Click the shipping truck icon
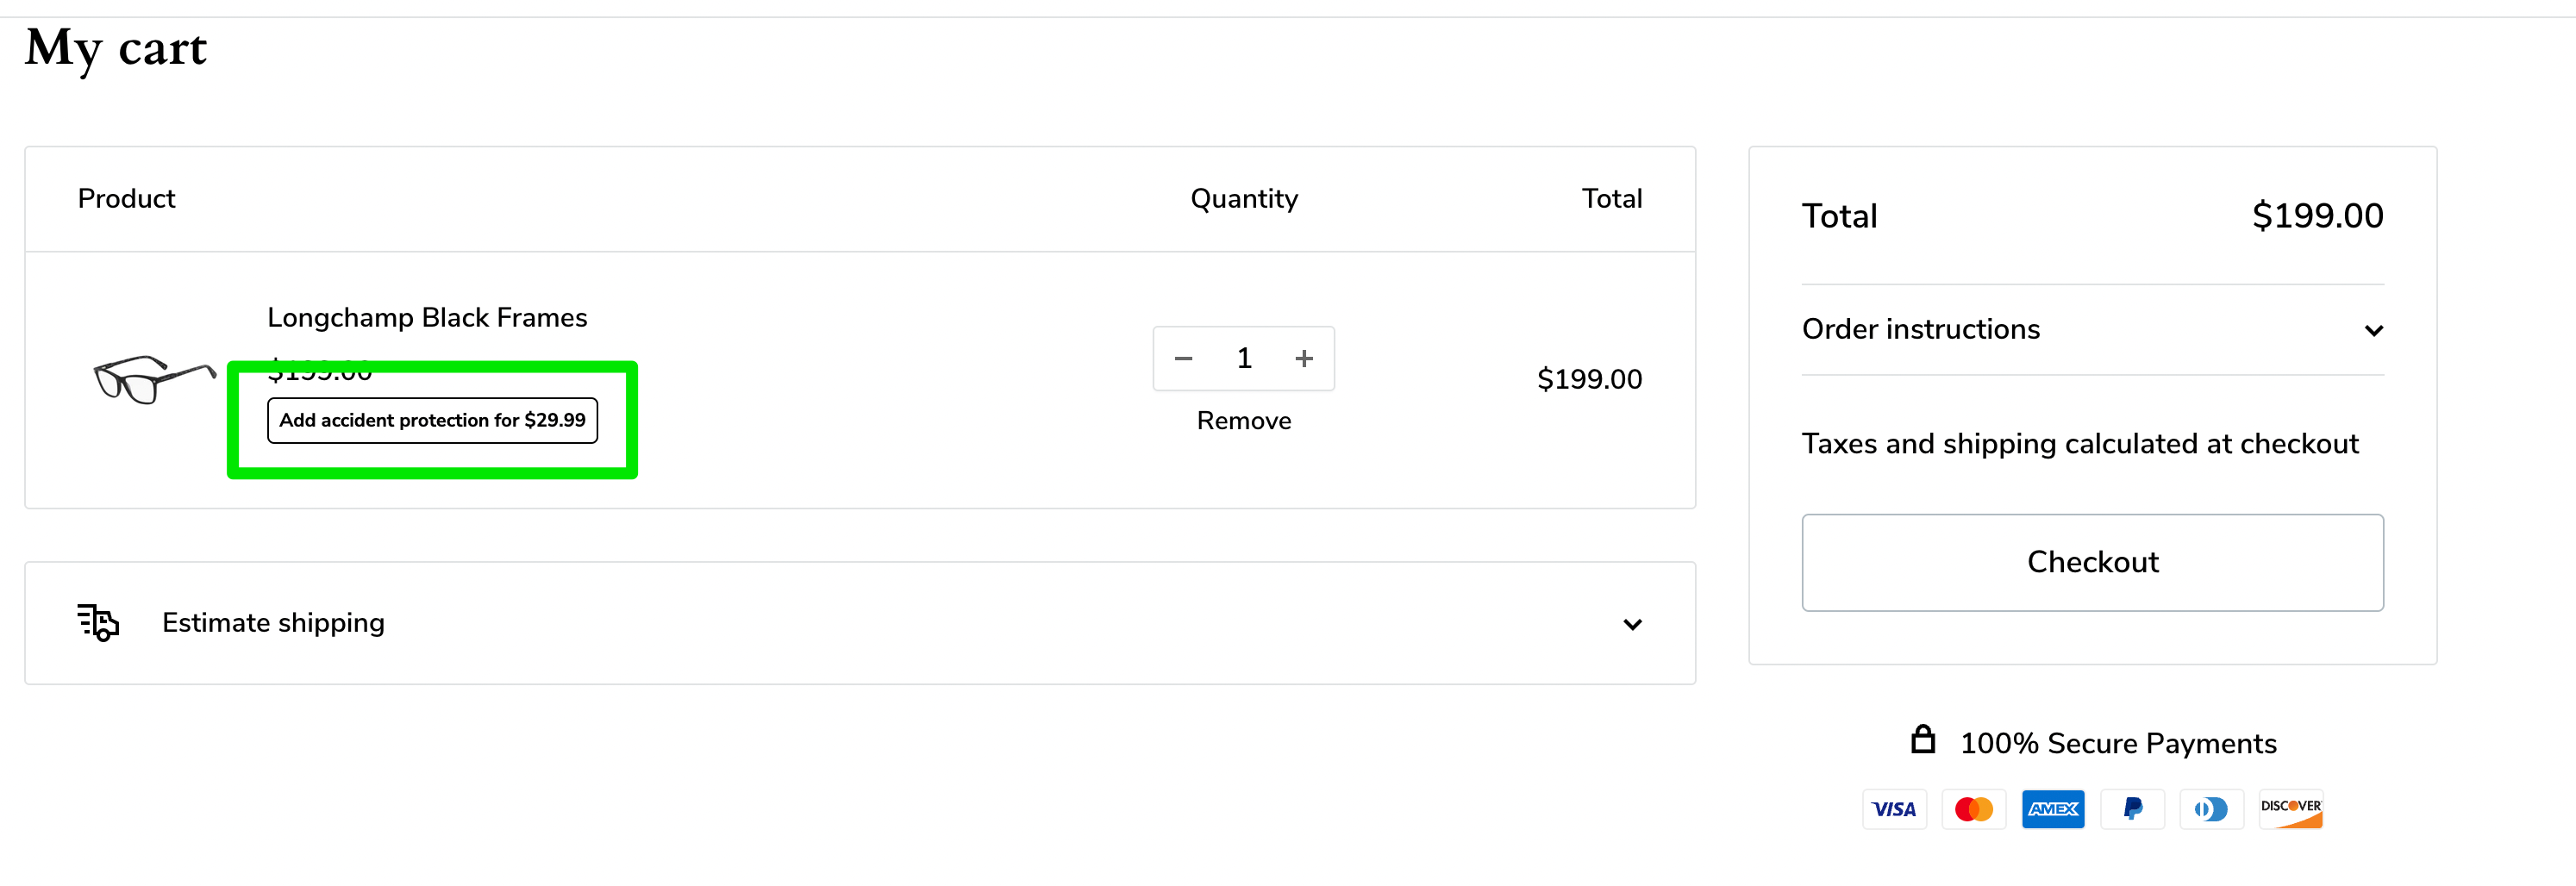Viewport: 2576px width, 886px height. pos(98,622)
